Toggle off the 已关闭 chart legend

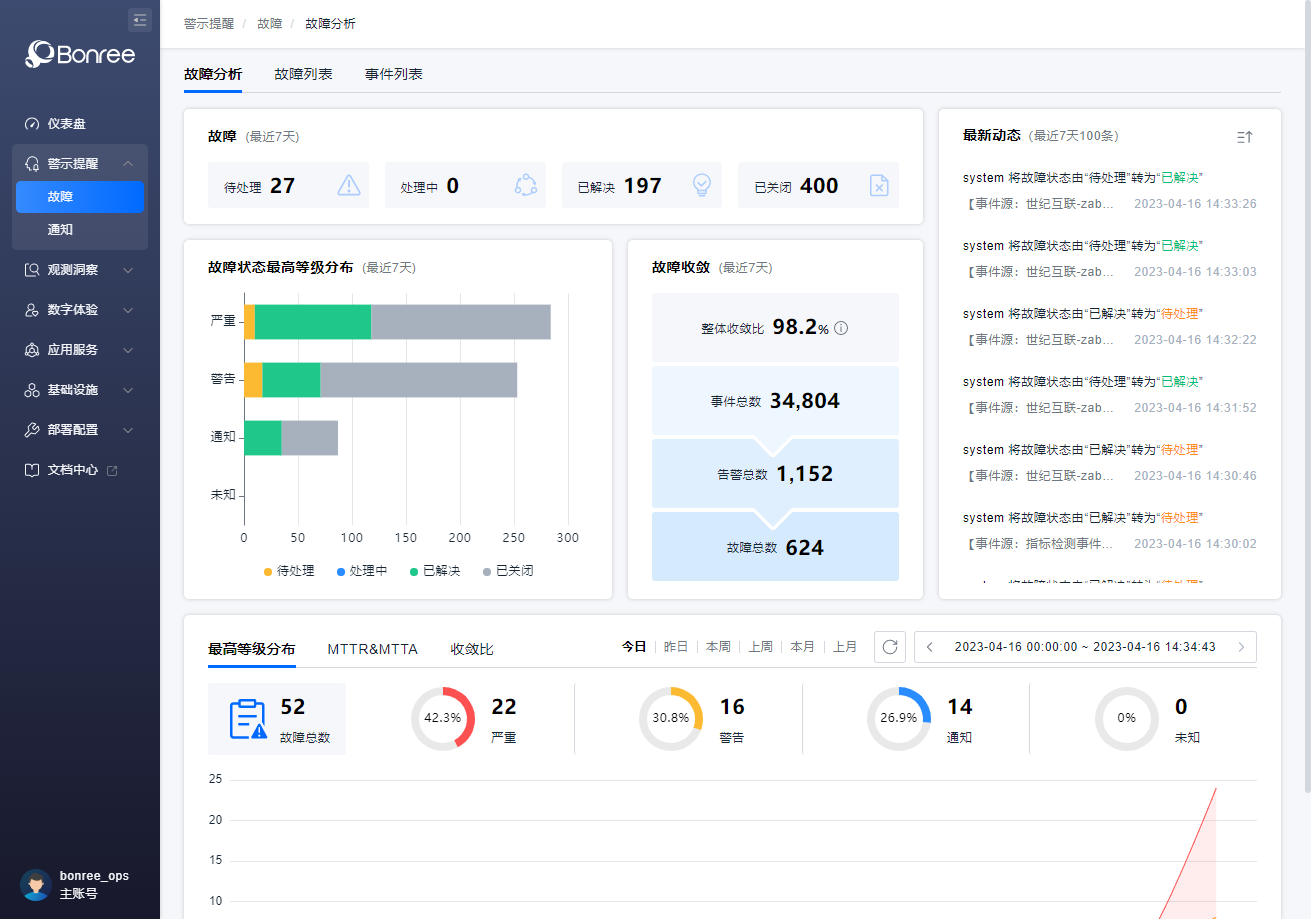[507, 570]
